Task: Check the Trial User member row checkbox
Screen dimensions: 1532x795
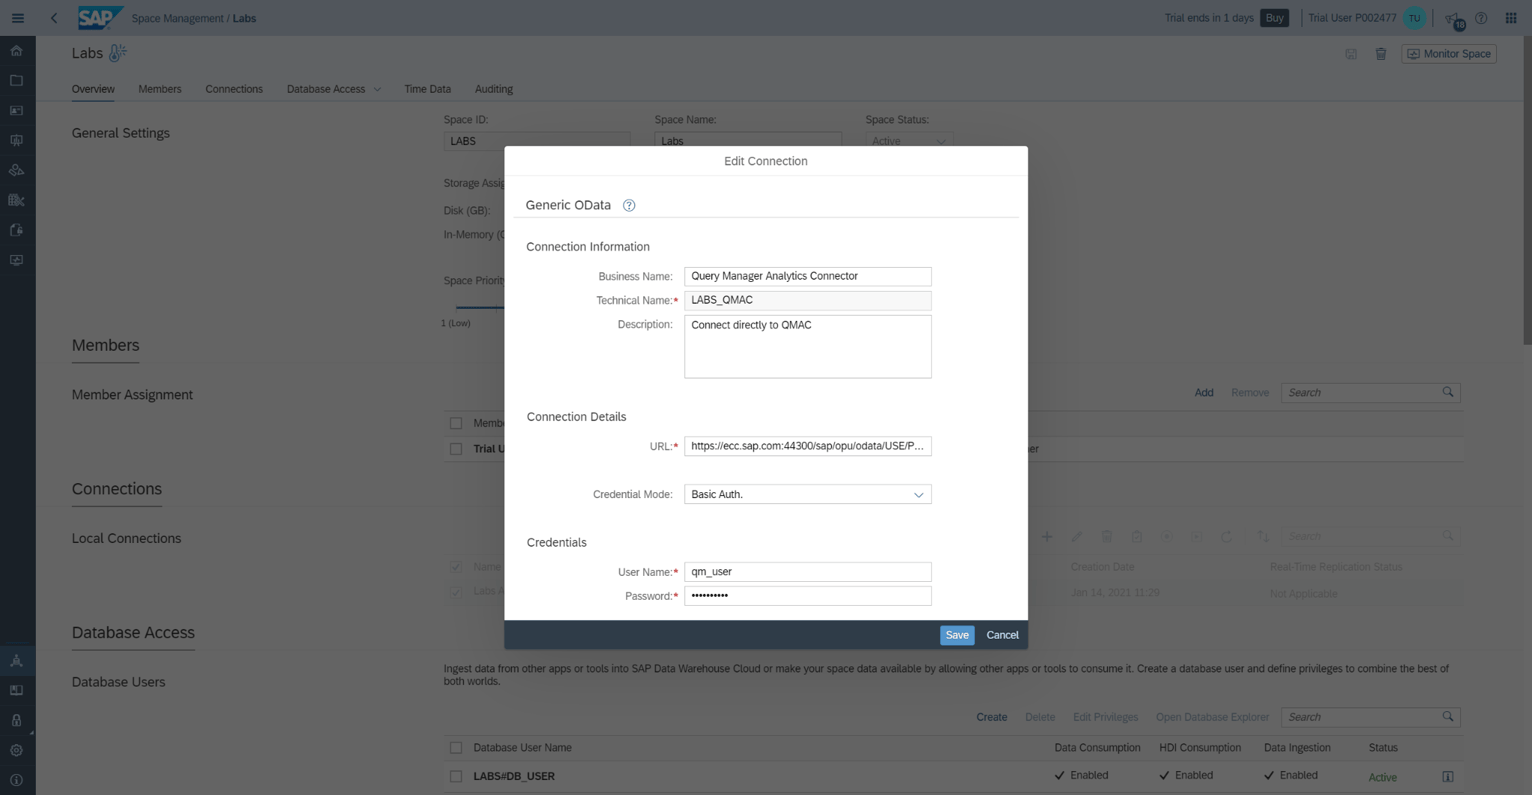Action: (456, 448)
